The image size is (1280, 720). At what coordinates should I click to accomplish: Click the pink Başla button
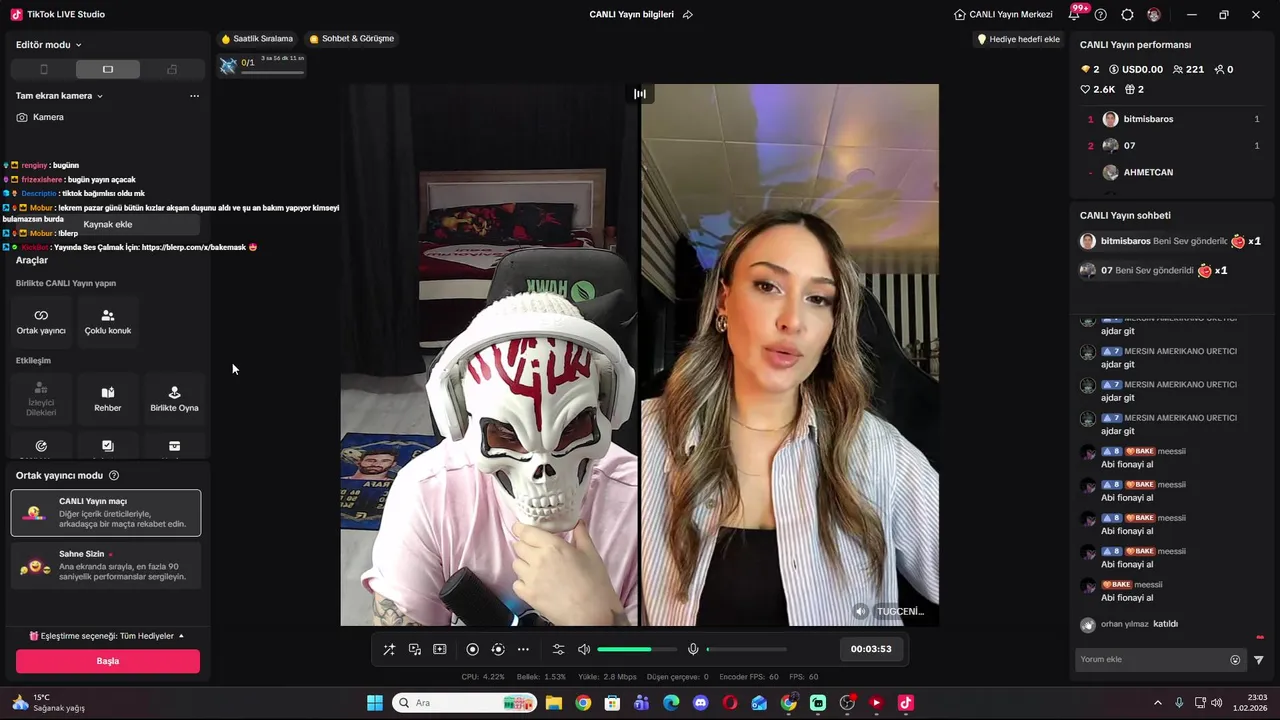tap(108, 661)
